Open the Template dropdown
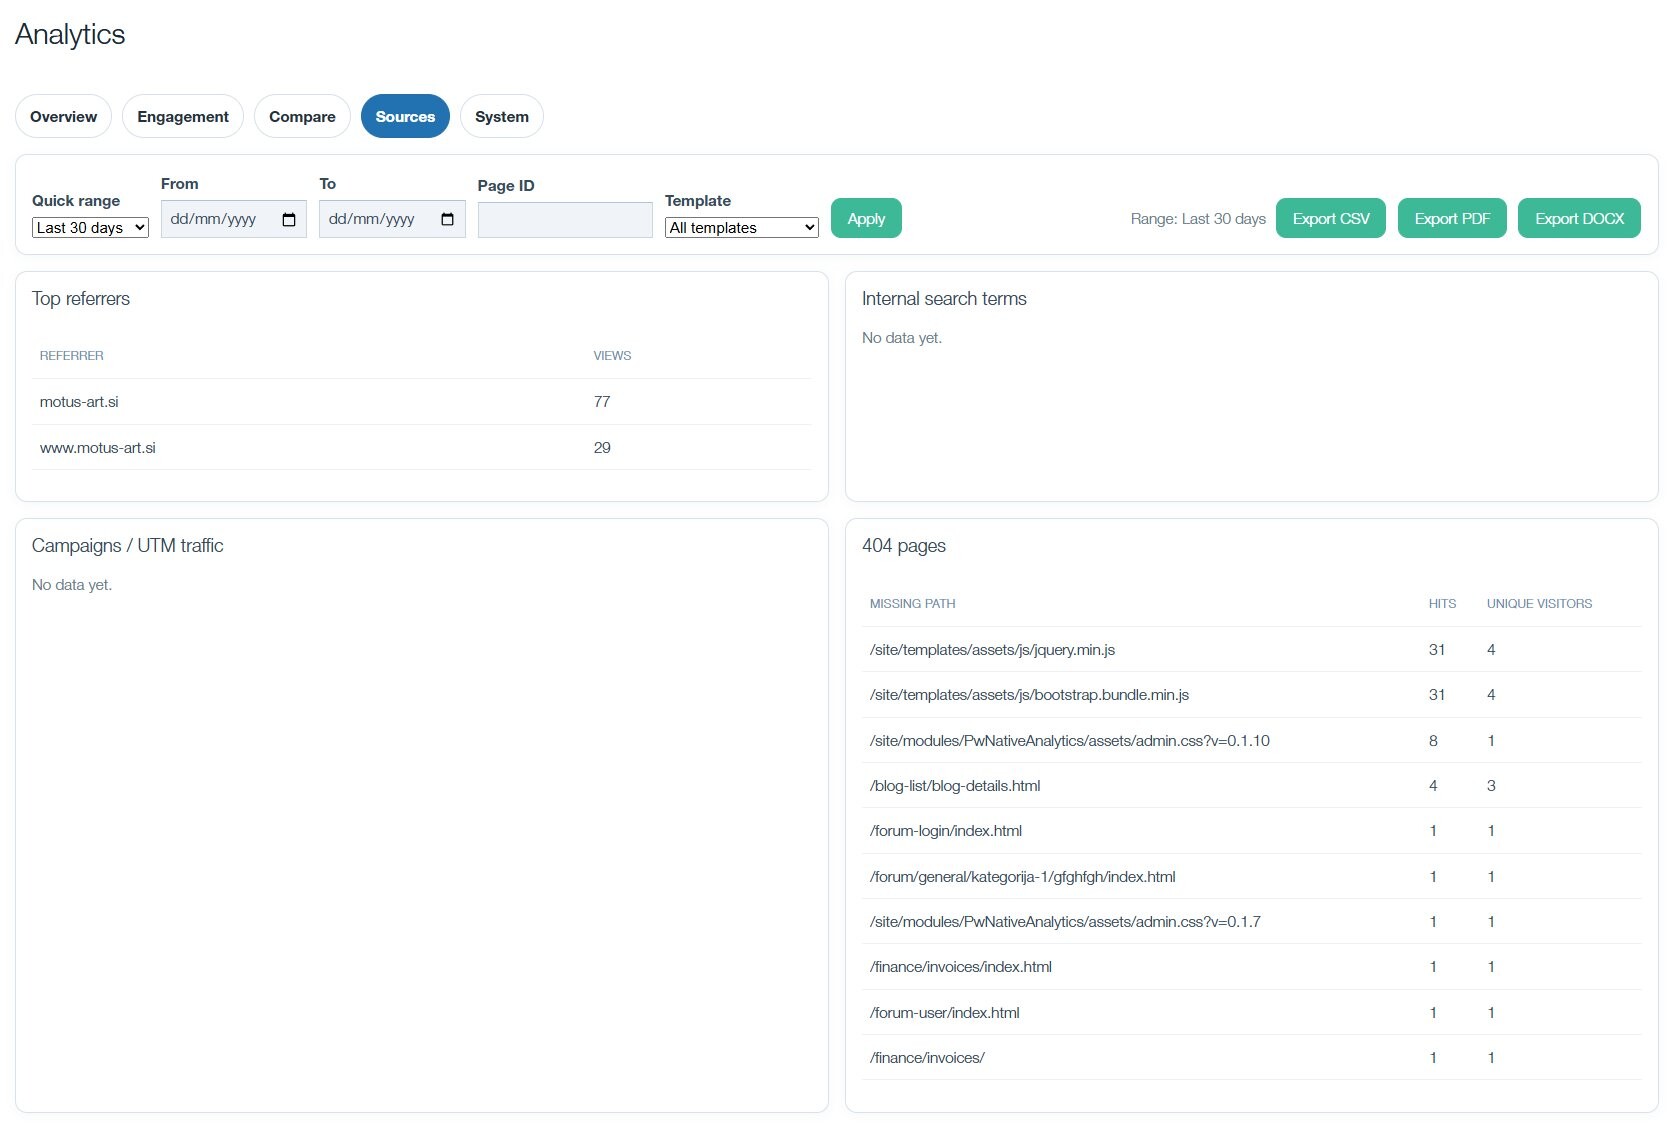Image resolution: width=1668 pixels, height=1132 pixels. 741,228
